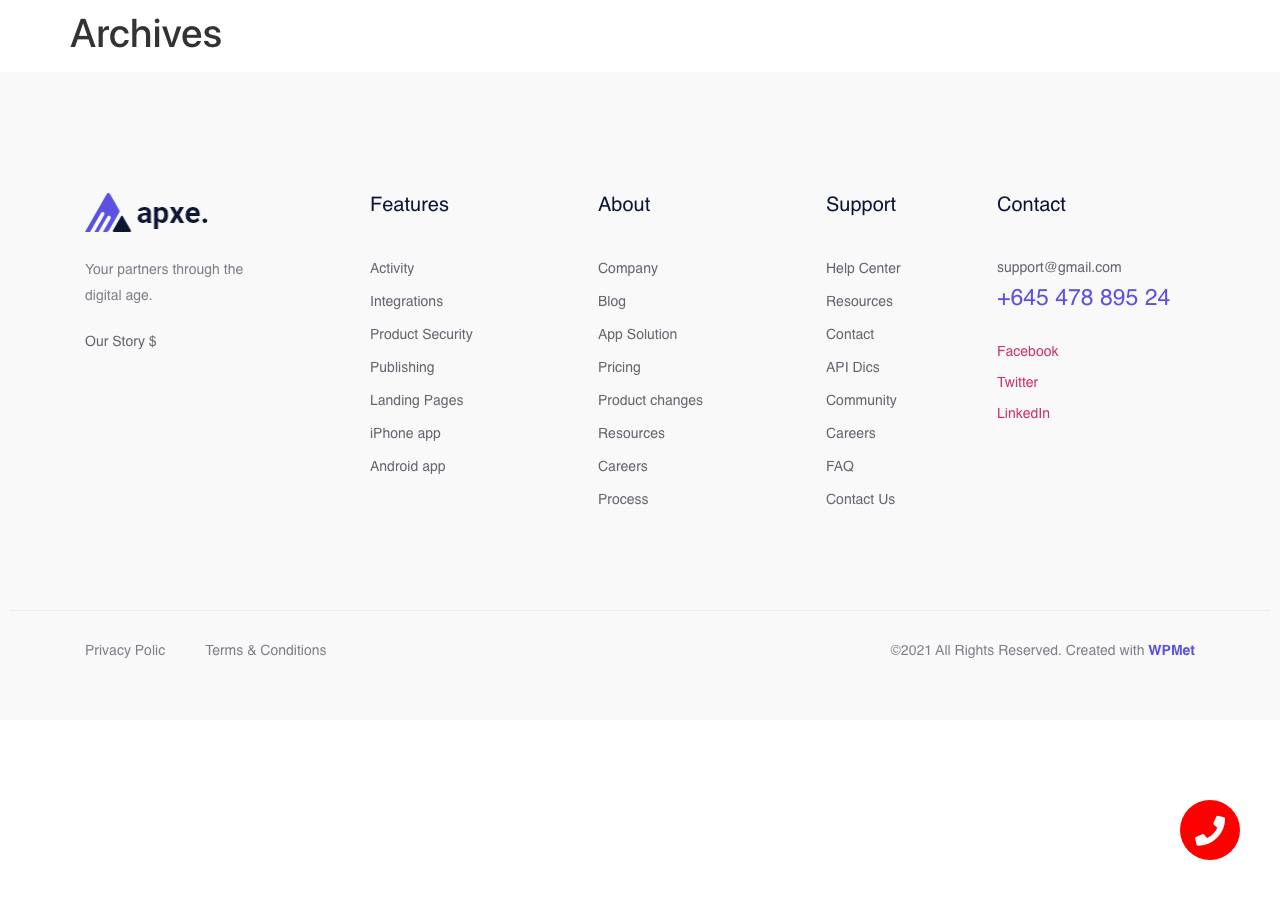Click Careers link under About
This screenshot has height=900, width=1280.
point(623,466)
